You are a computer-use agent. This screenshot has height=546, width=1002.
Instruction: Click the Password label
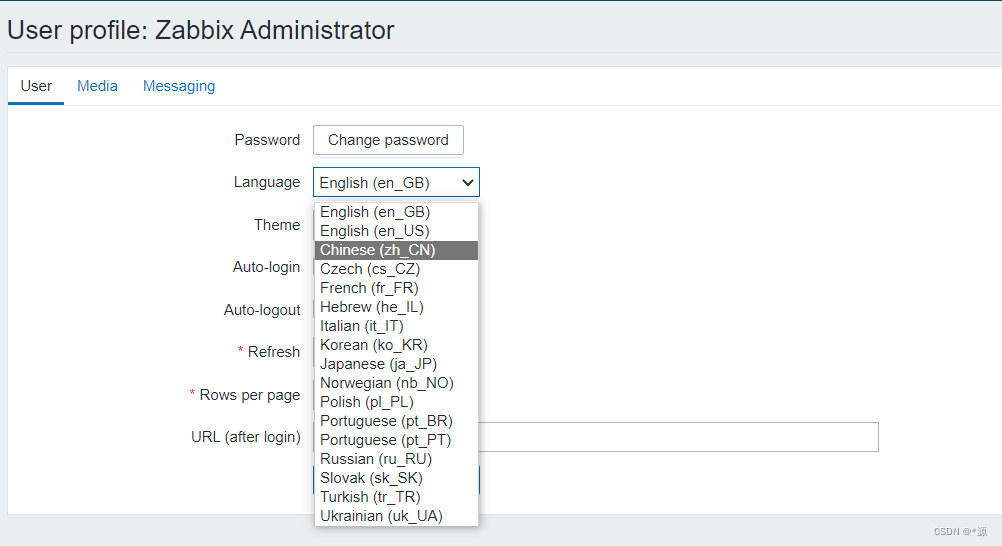267,140
